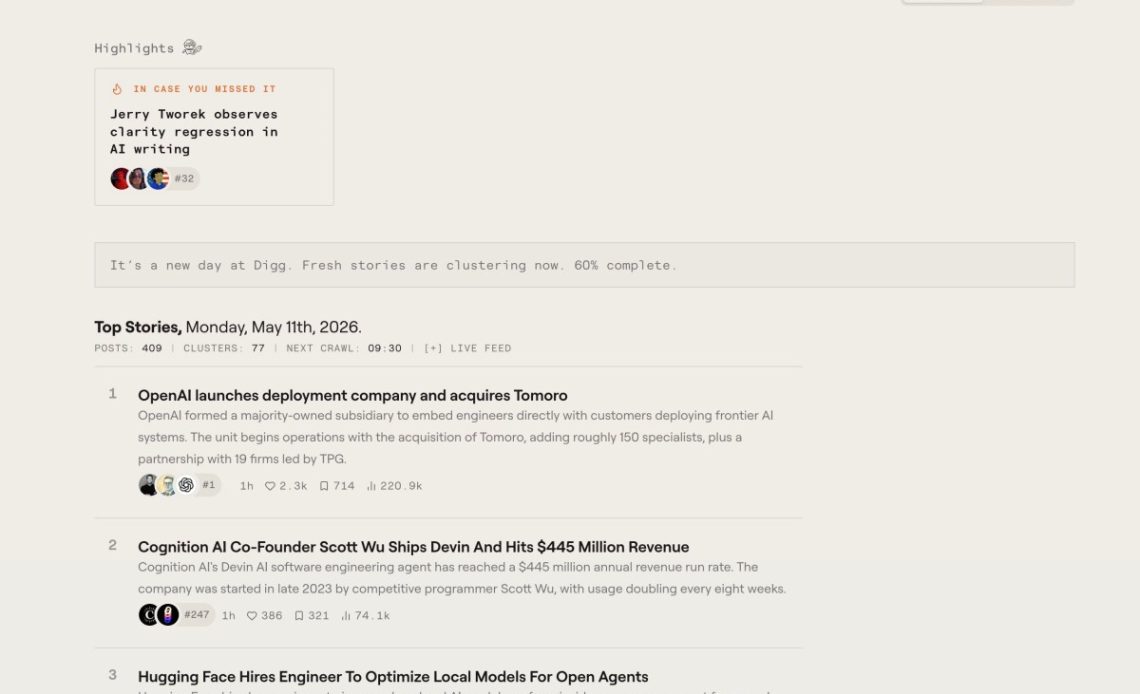Like the Cognition AI Devin story

click(252, 616)
